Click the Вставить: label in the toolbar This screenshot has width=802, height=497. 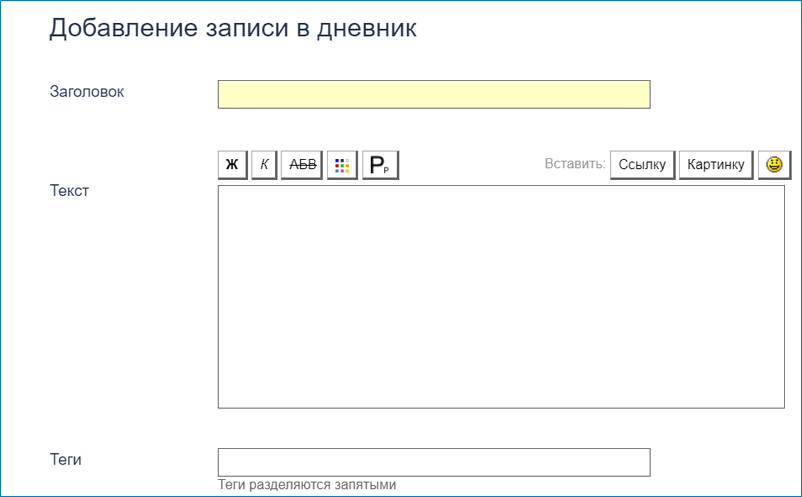point(575,165)
